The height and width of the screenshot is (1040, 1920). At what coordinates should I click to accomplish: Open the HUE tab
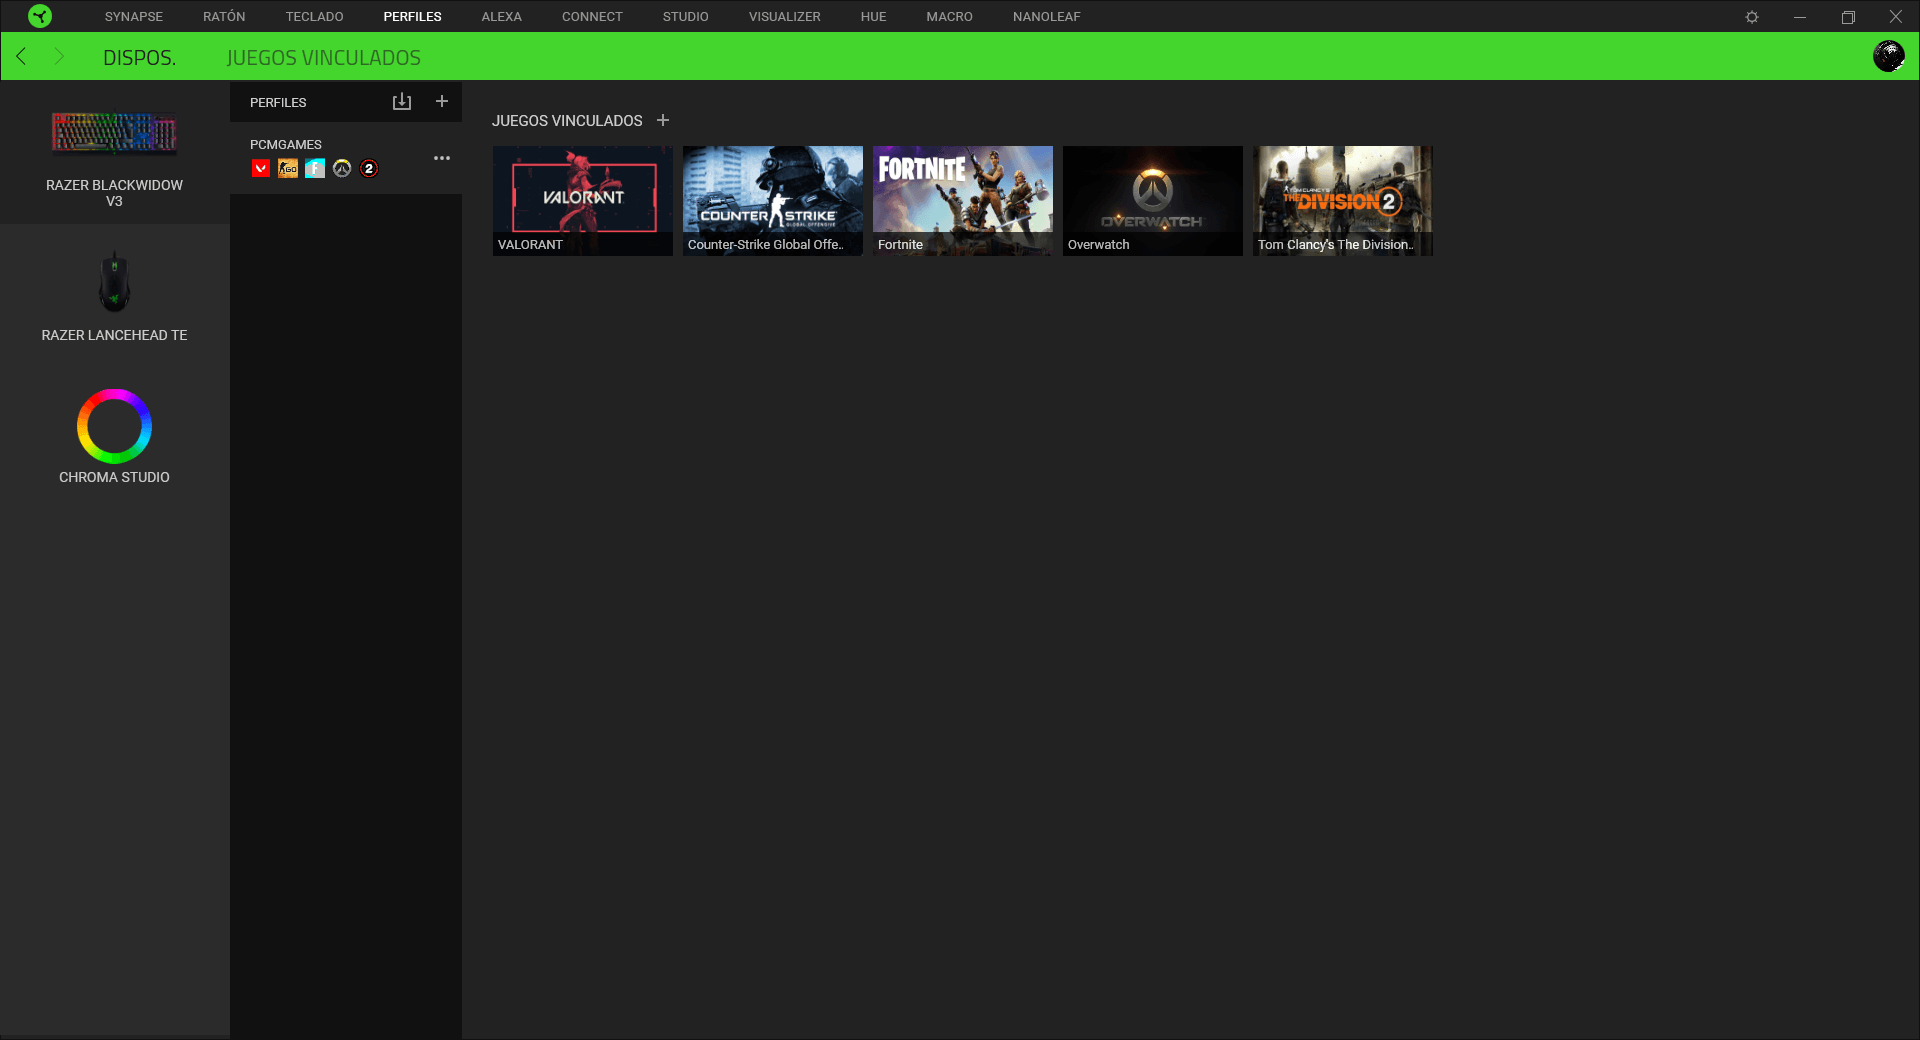pos(873,17)
